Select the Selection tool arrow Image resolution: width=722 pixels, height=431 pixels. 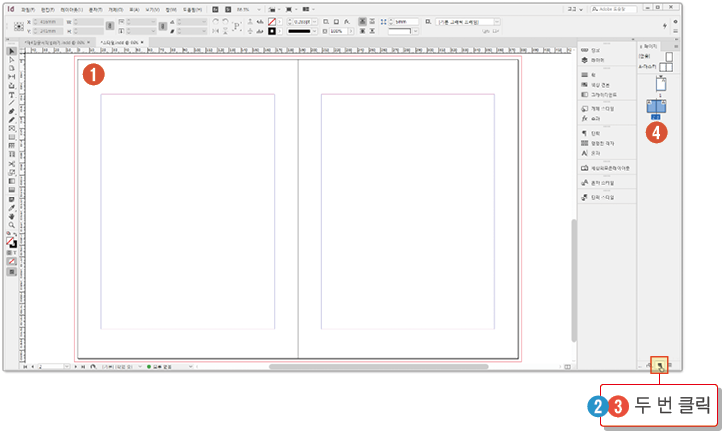click(x=12, y=51)
